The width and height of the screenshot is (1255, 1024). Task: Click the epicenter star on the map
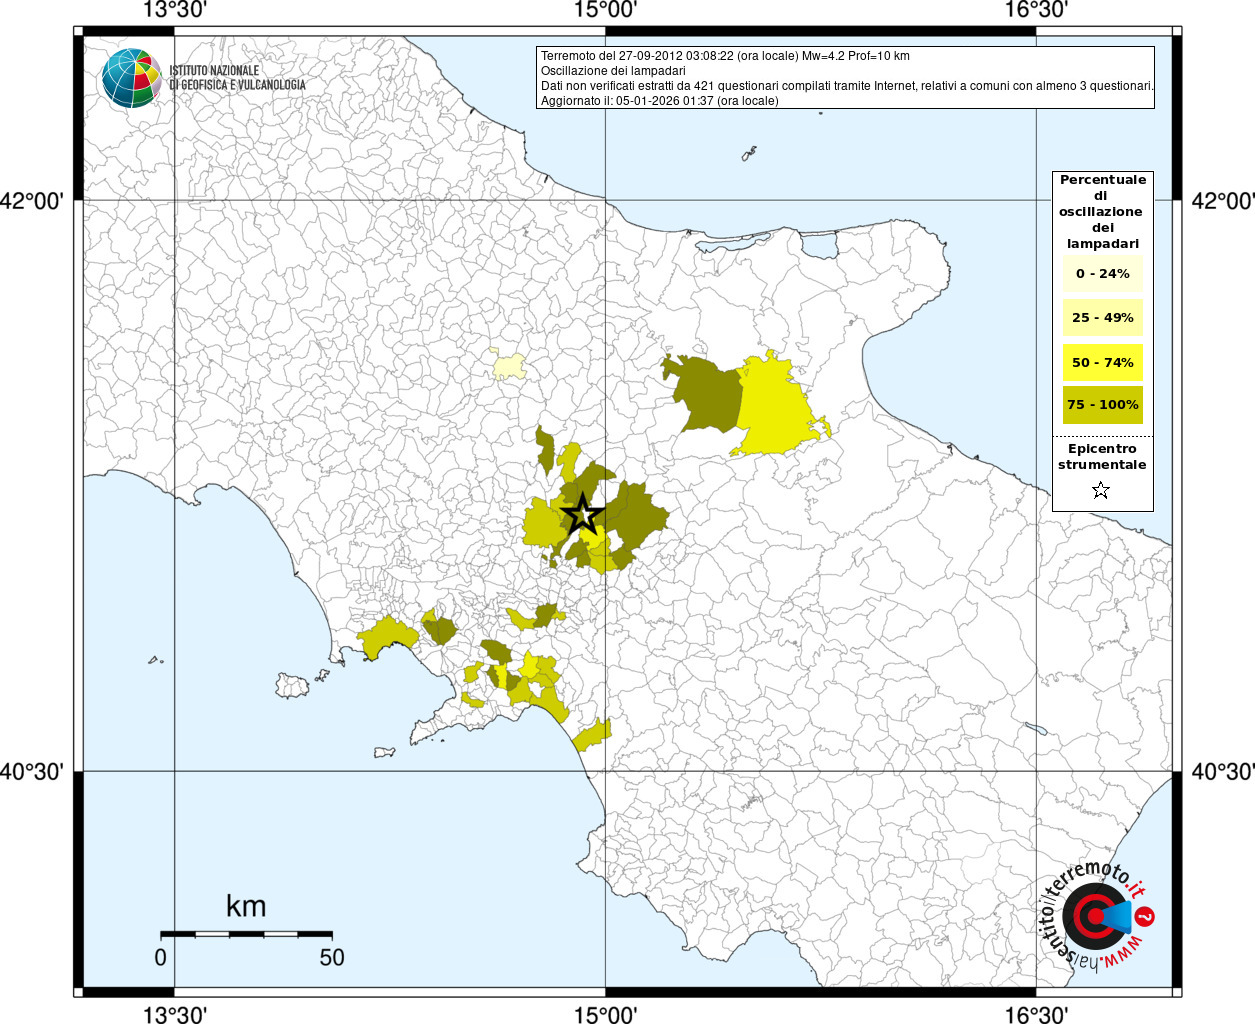(583, 516)
